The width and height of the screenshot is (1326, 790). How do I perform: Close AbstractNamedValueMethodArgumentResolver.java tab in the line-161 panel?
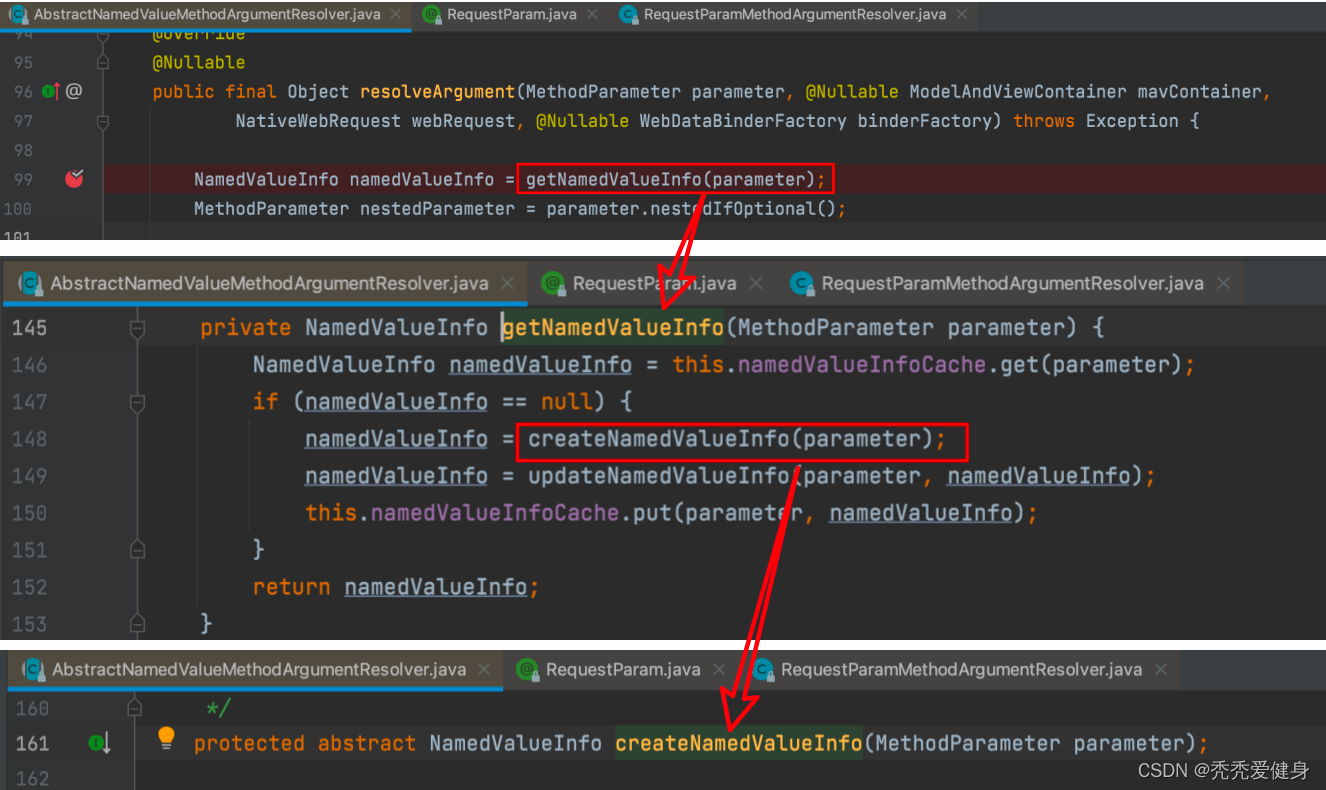485,669
